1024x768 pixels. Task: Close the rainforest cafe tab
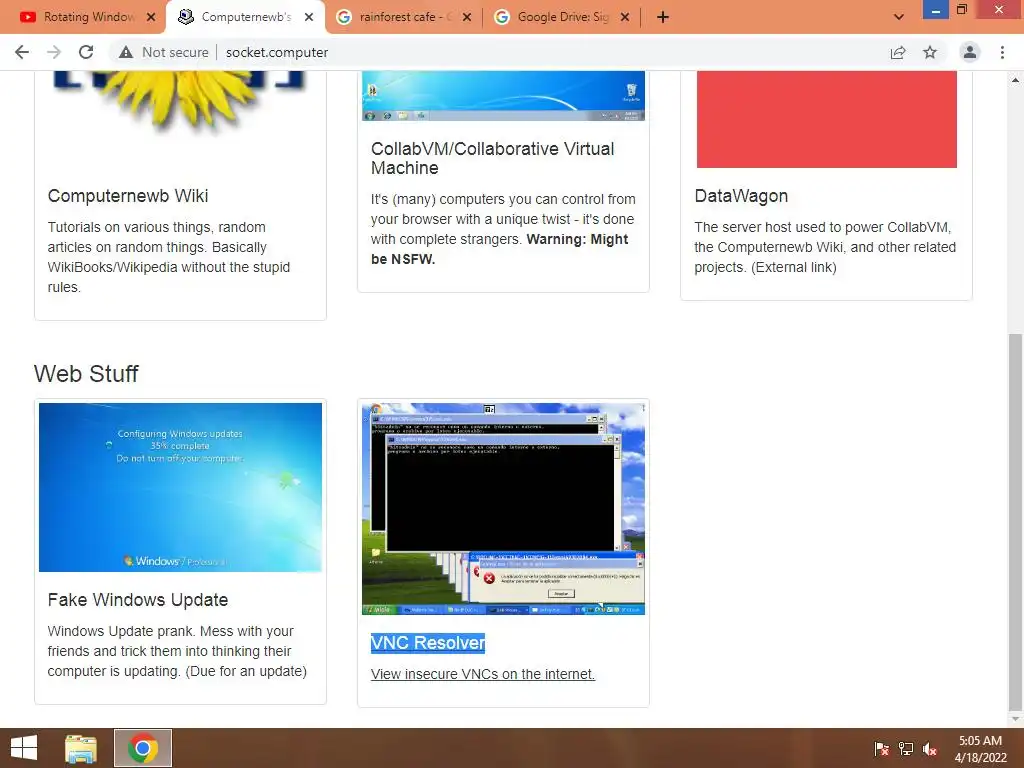467,17
